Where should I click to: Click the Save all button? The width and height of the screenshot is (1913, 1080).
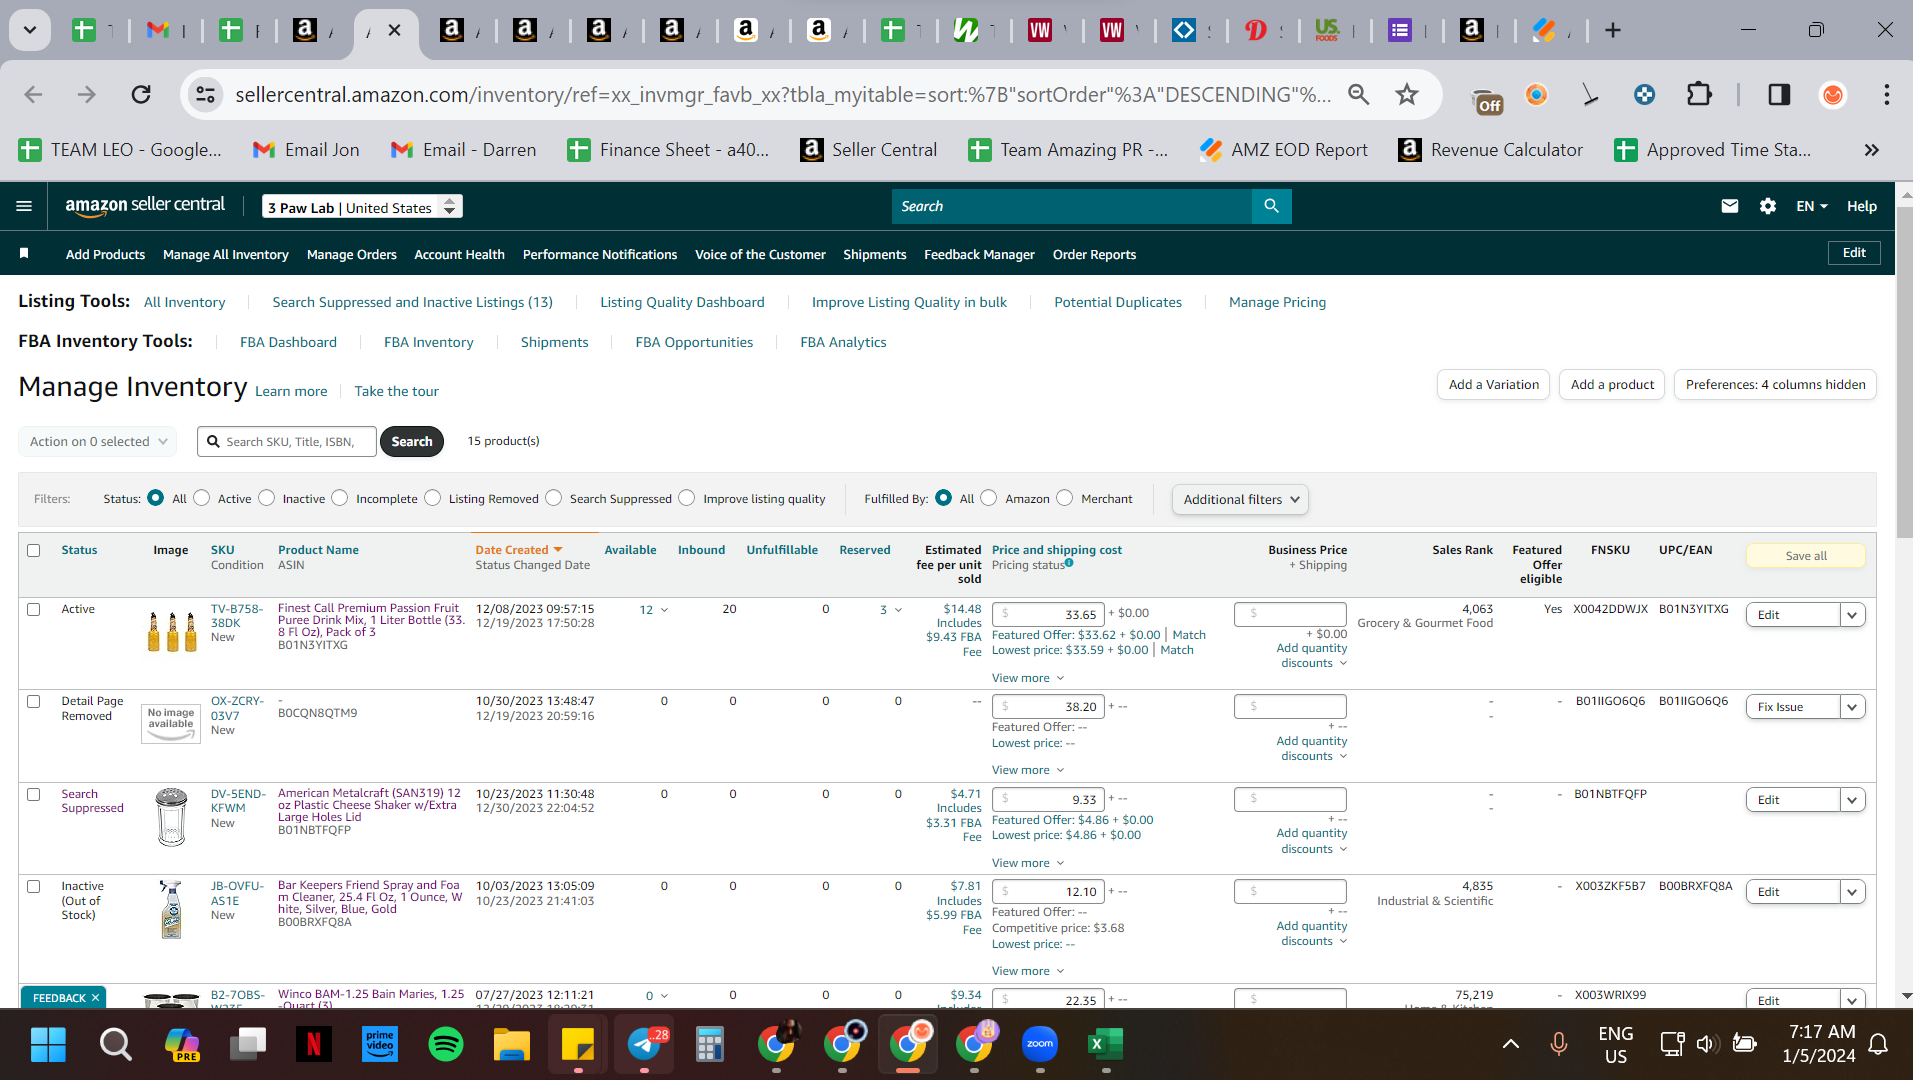[x=1806, y=556]
